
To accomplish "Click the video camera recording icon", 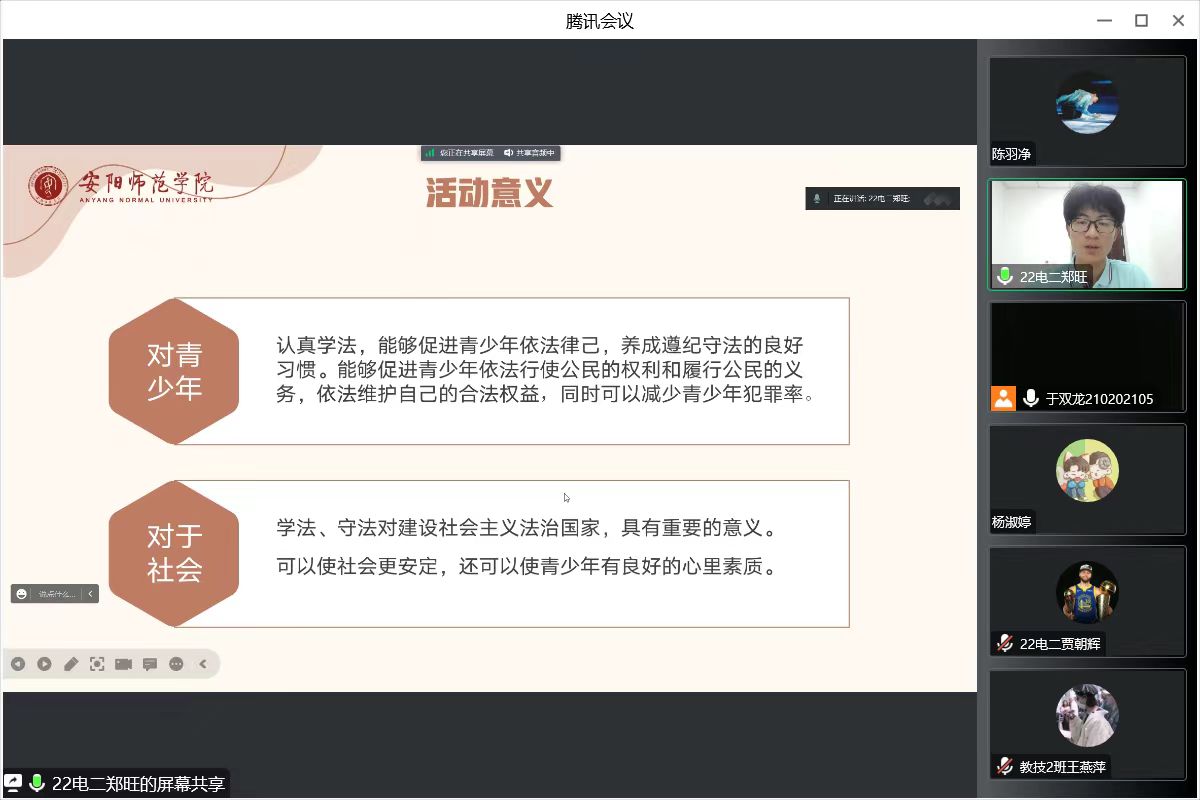I will coord(123,664).
